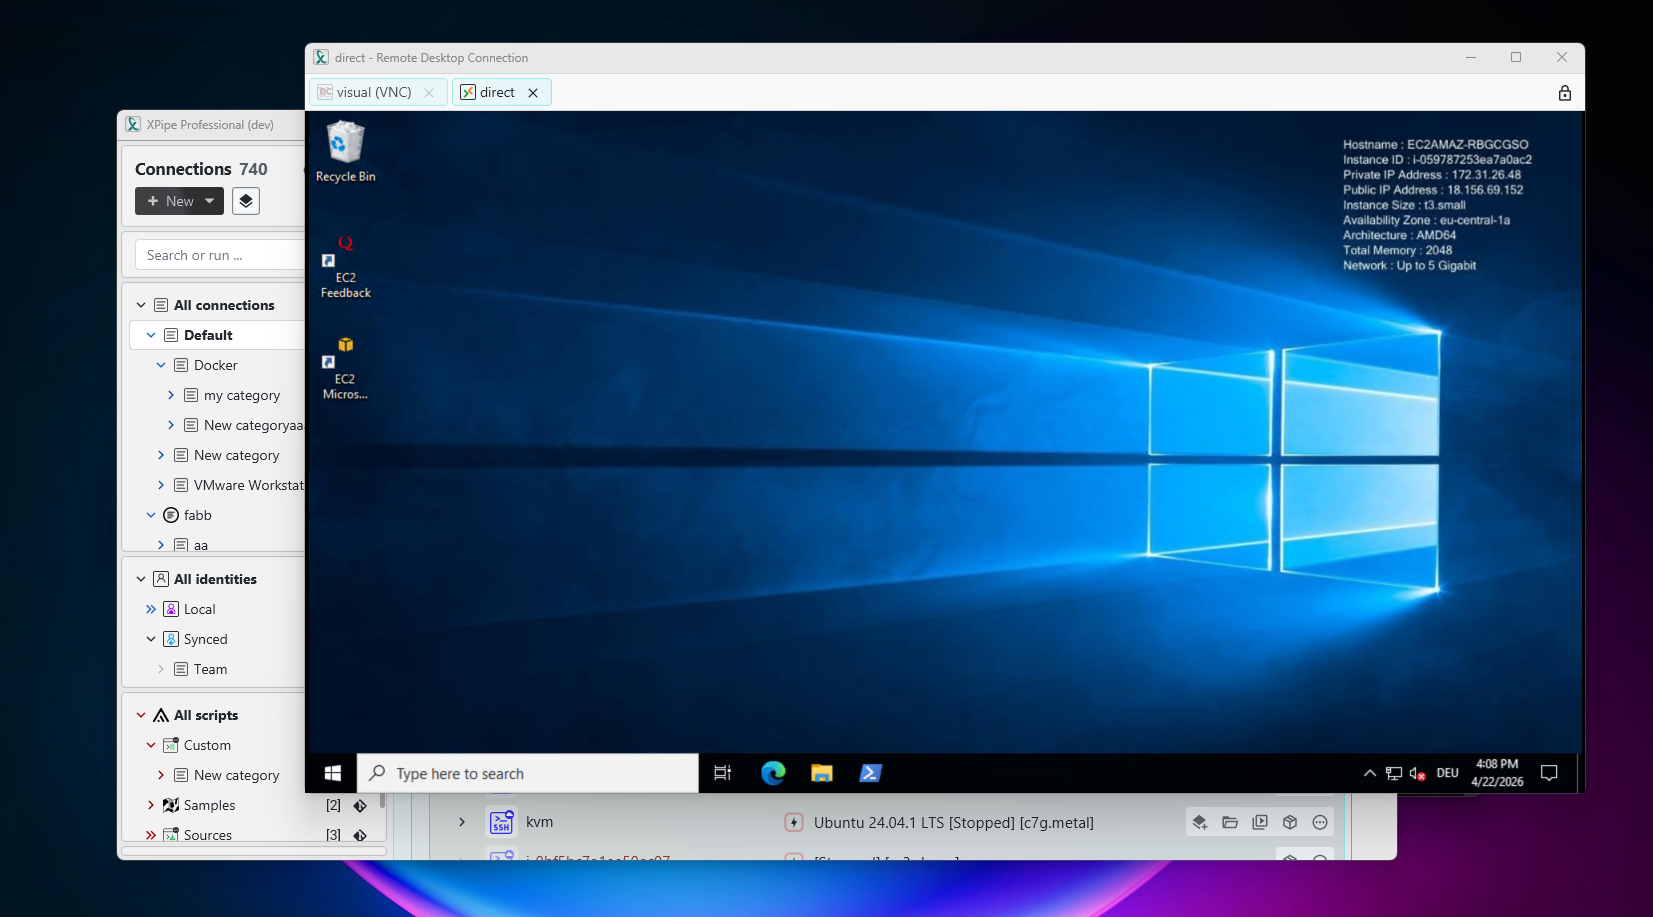This screenshot has height=917, width=1653.
Task: Click the DEU language indicator
Action: [x=1447, y=773]
